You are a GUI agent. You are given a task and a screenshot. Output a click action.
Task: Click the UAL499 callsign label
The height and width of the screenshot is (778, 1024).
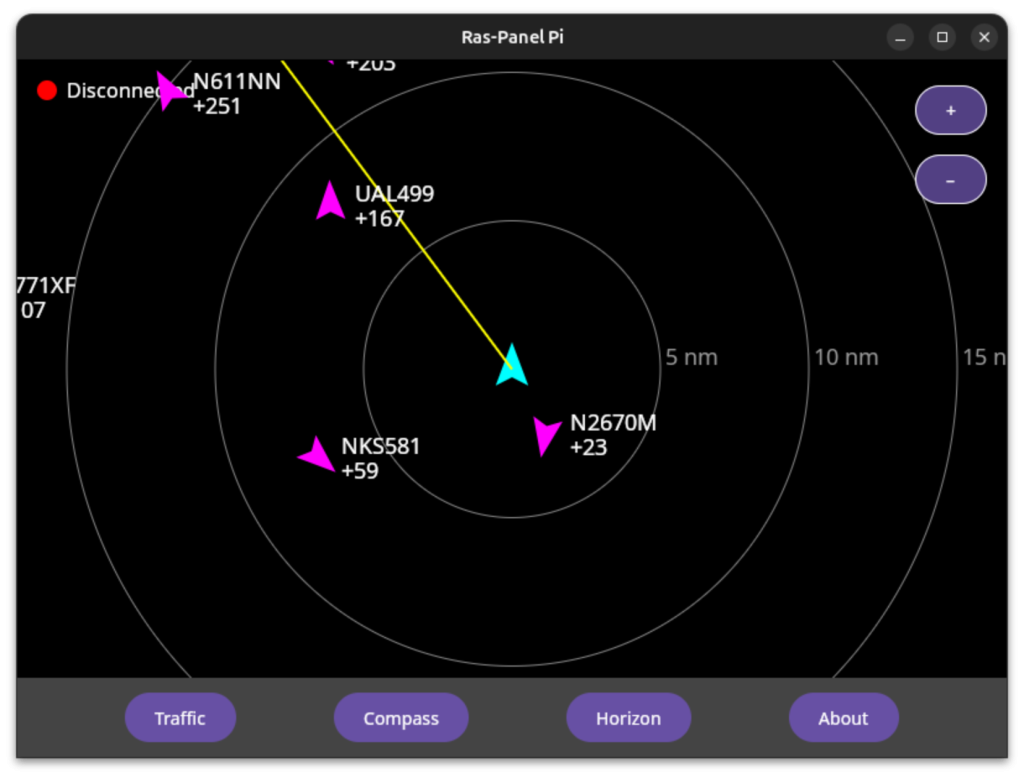pos(394,194)
